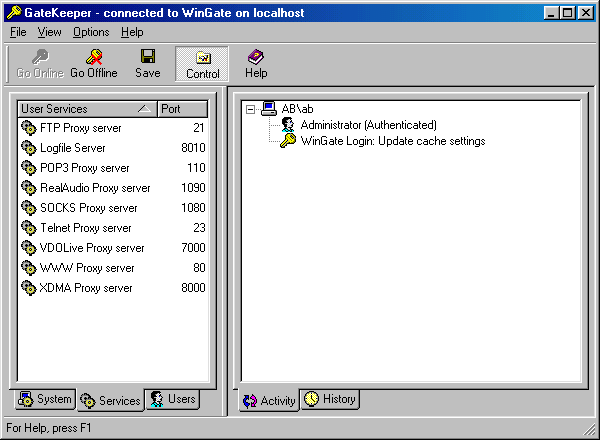Switch to the Services tab
This screenshot has width=600, height=440.
click(111, 401)
